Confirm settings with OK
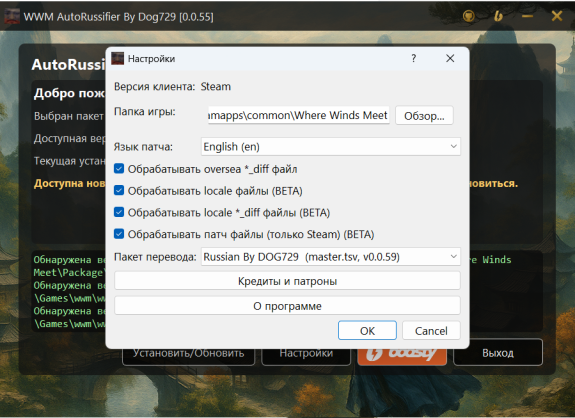The image size is (575, 418). pos(367,331)
